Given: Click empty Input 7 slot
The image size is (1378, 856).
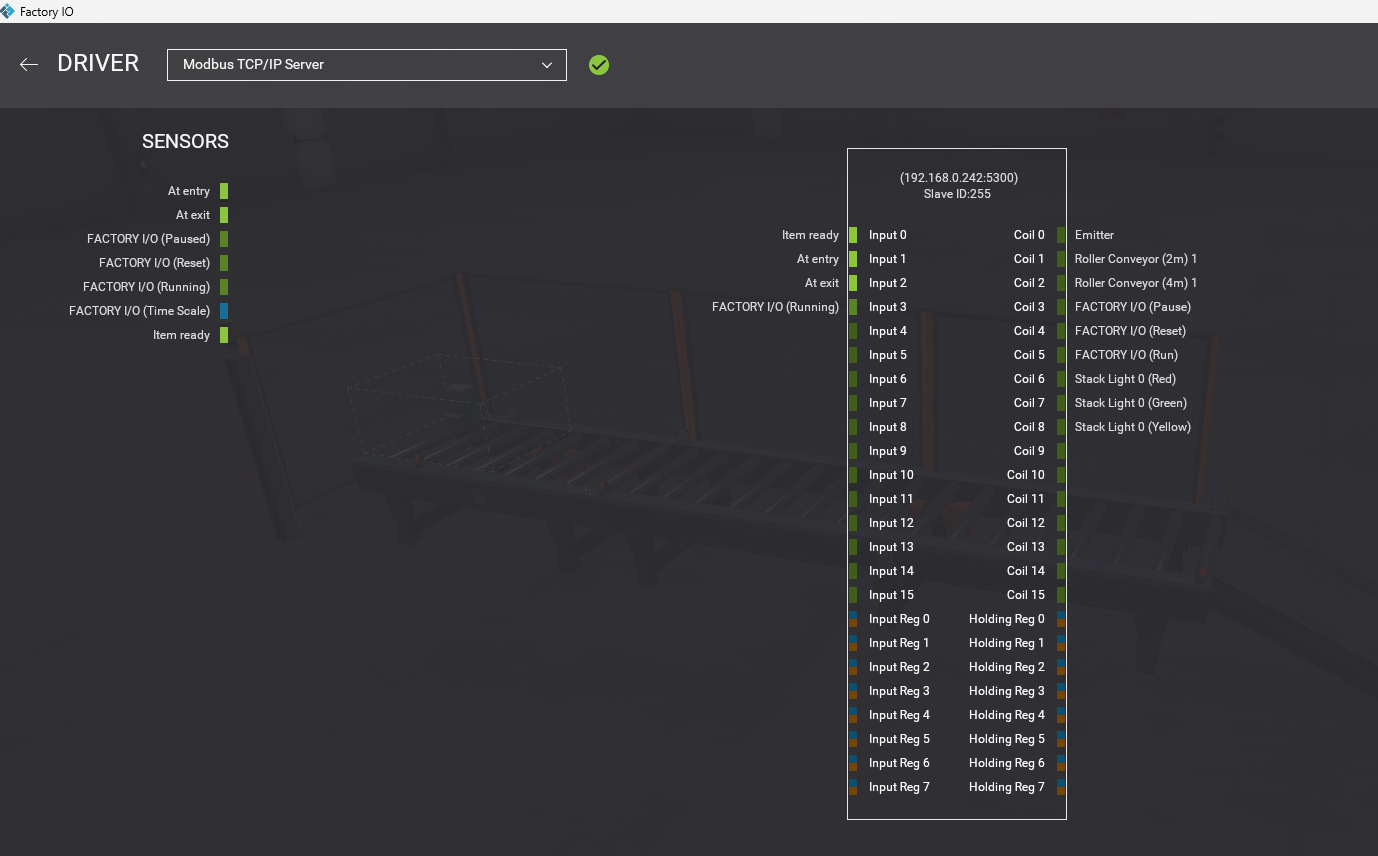Looking at the screenshot, I should click(x=888, y=403).
